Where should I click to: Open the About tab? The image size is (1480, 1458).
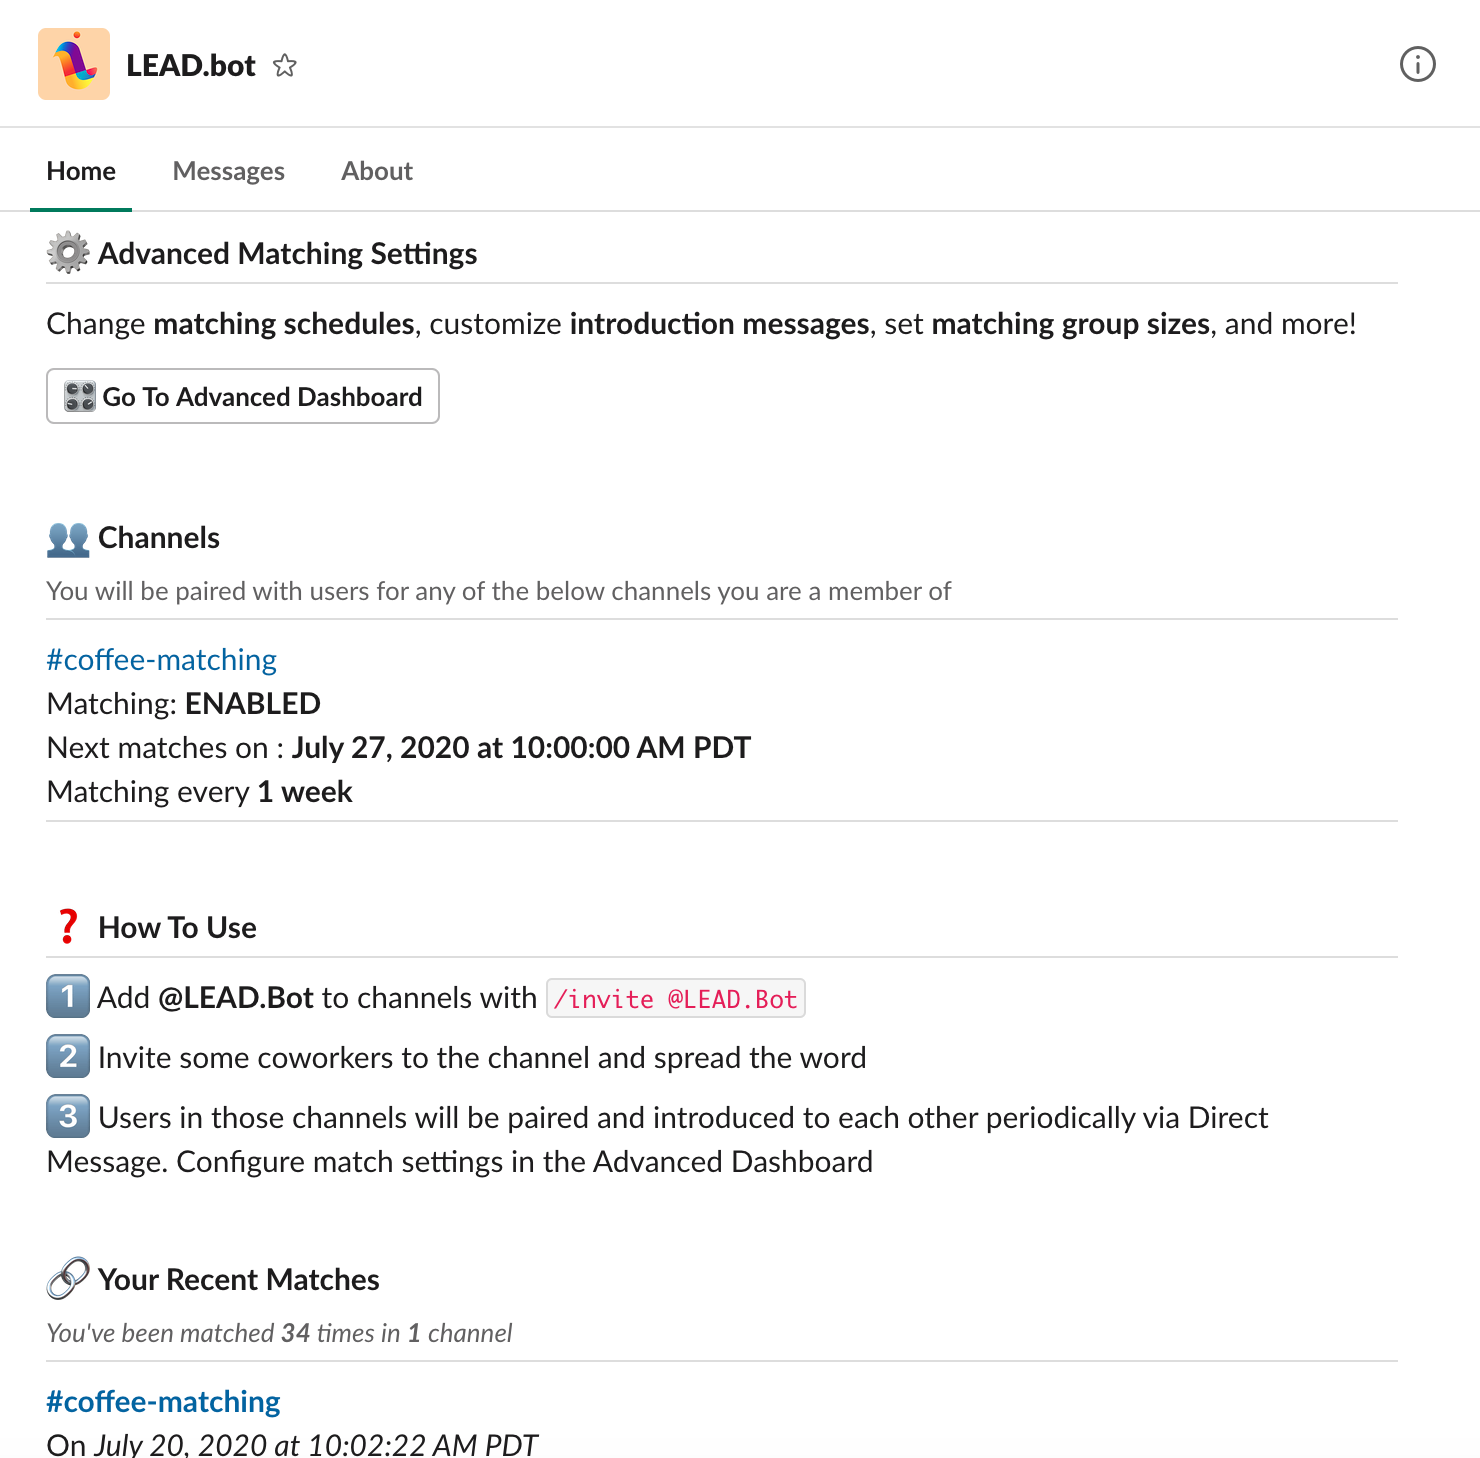coord(376,170)
